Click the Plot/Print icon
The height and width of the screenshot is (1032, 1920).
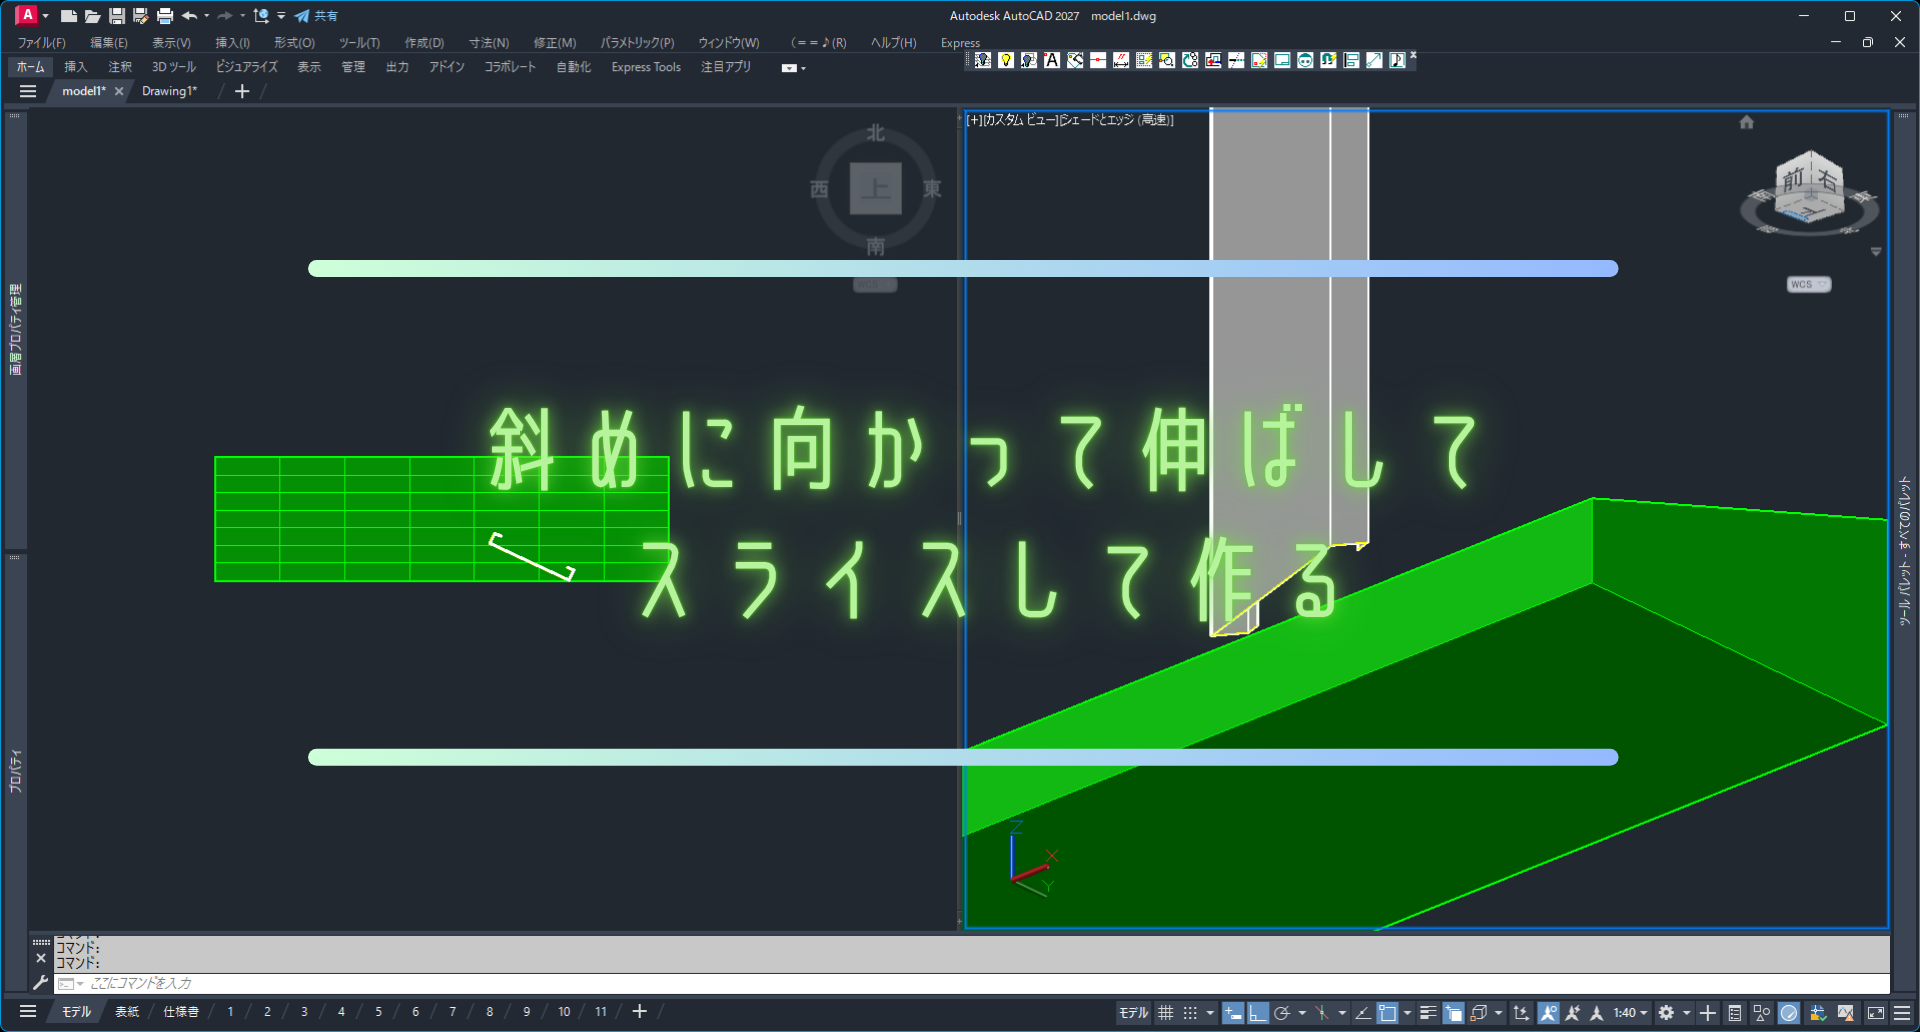click(x=165, y=16)
